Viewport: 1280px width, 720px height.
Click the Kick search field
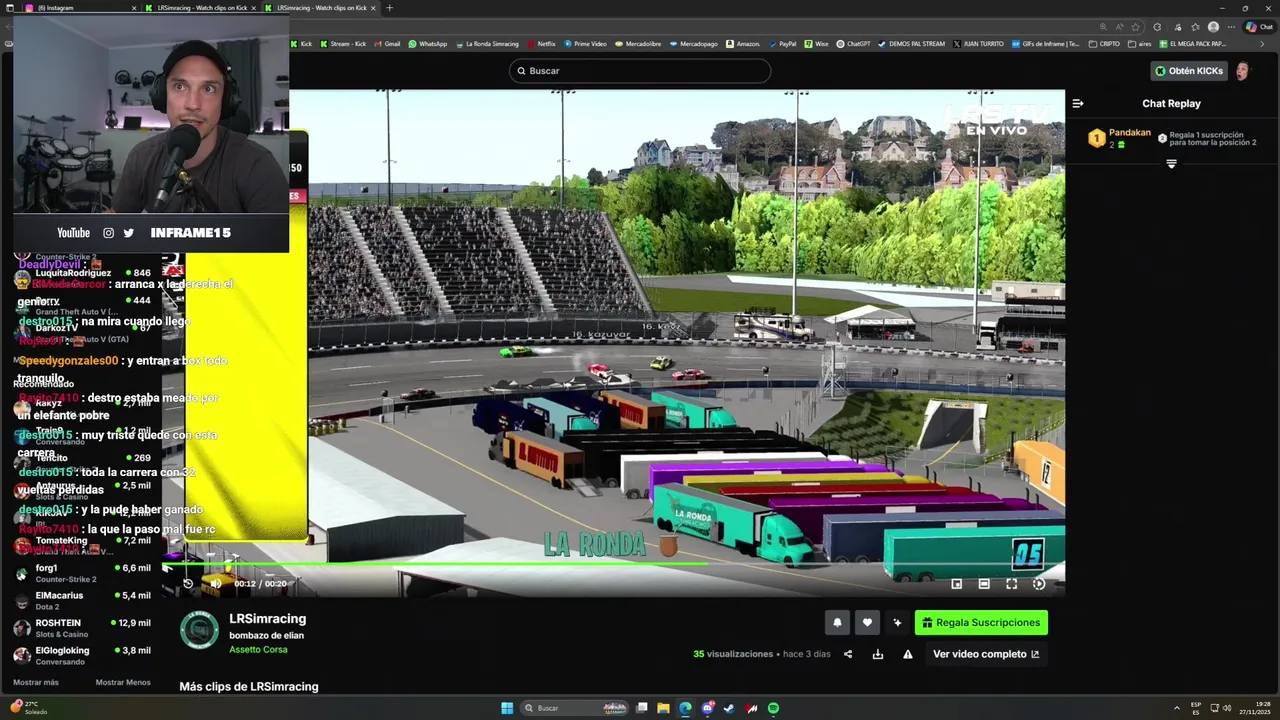[x=640, y=71]
